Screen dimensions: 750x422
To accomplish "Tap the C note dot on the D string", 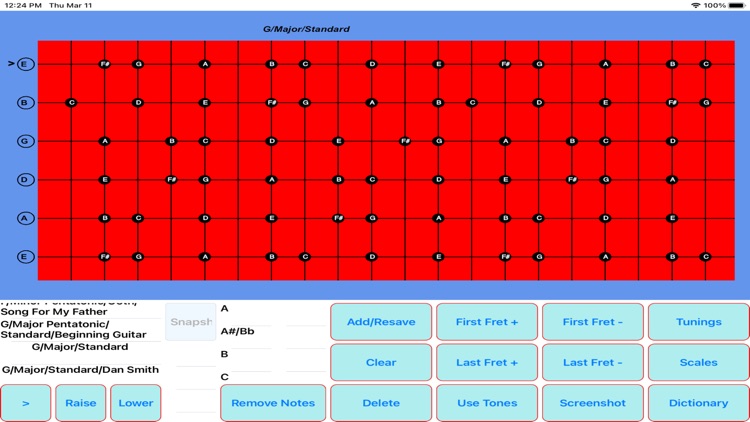I will tap(372, 180).
